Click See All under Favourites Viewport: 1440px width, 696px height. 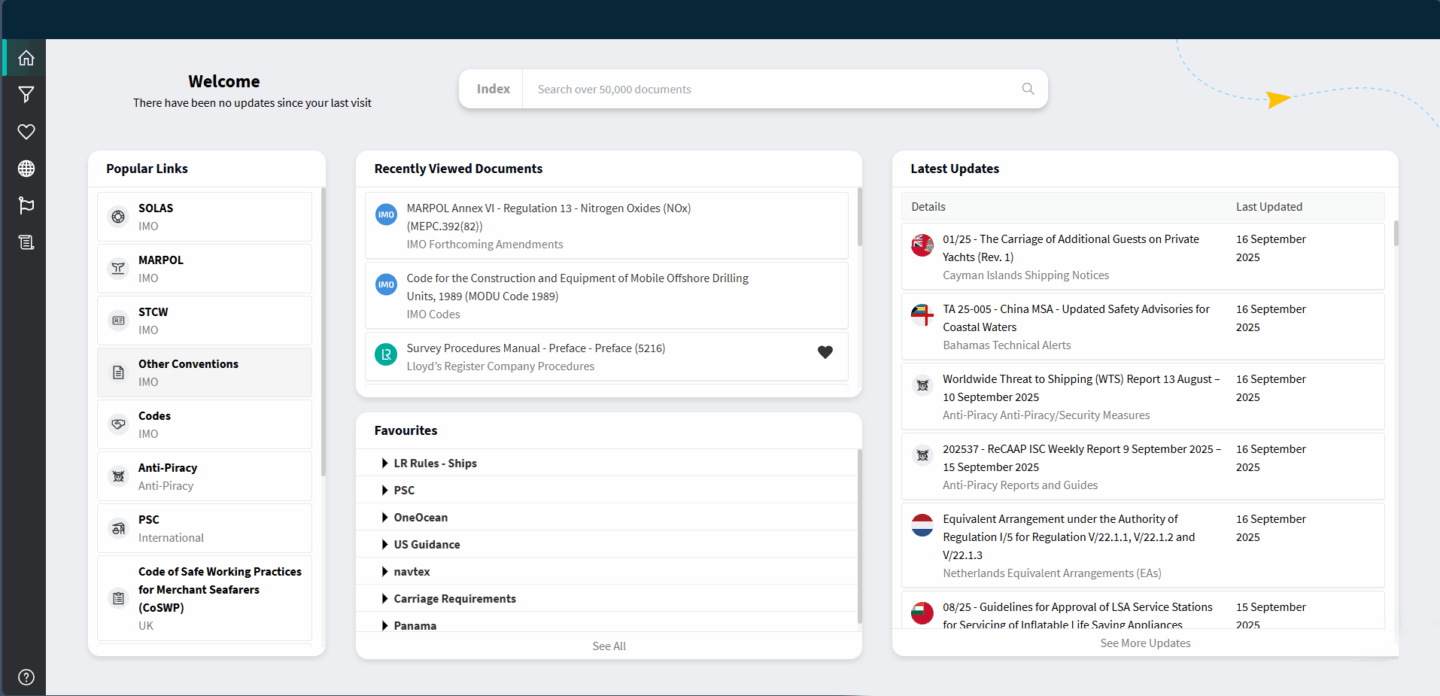[608, 646]
